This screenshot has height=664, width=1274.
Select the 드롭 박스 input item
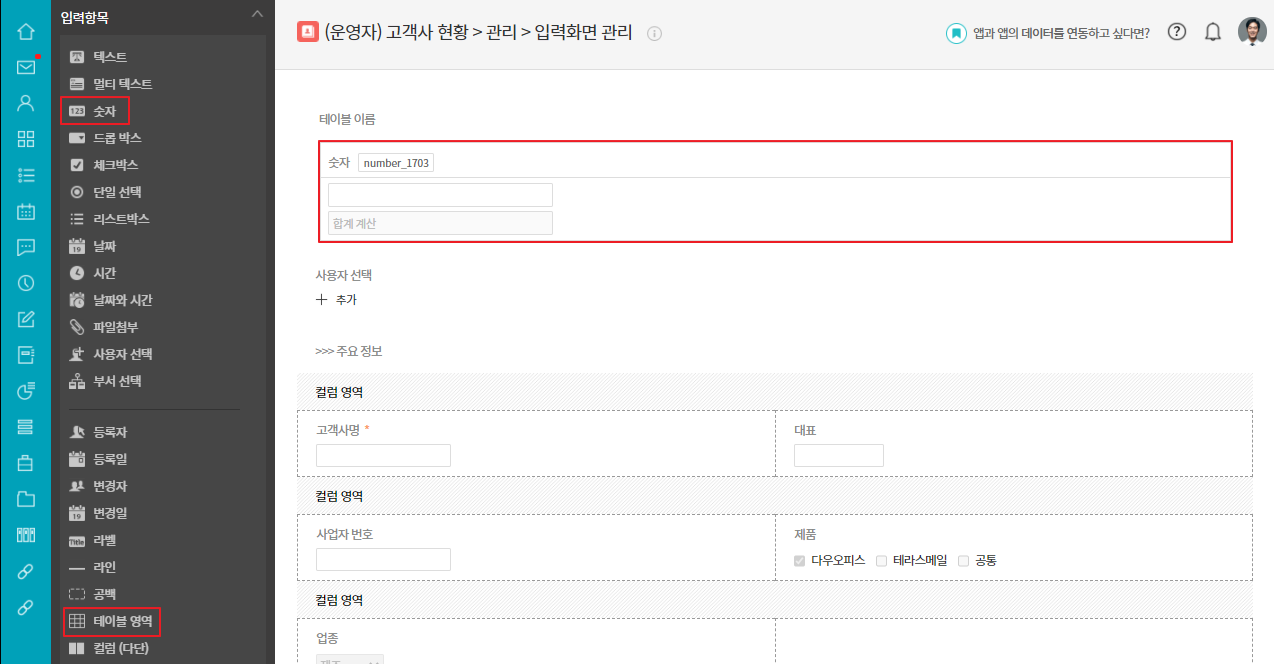point(116,138)
